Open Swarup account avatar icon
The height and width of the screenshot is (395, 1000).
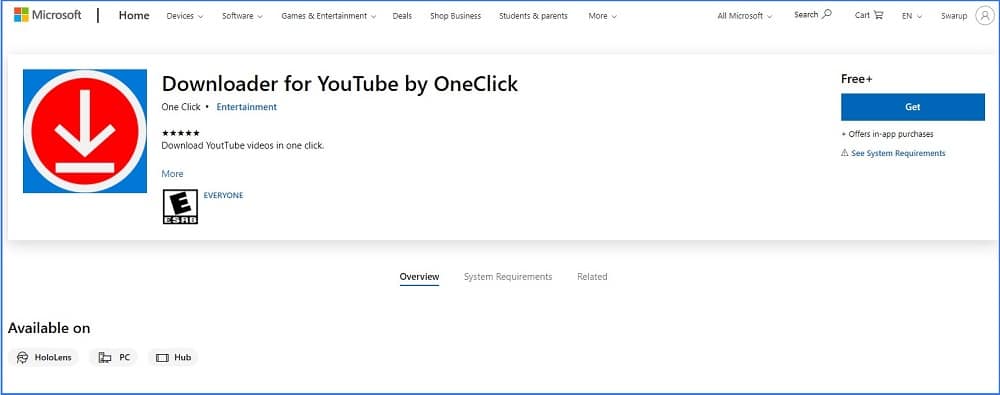(x=985, y=15)
